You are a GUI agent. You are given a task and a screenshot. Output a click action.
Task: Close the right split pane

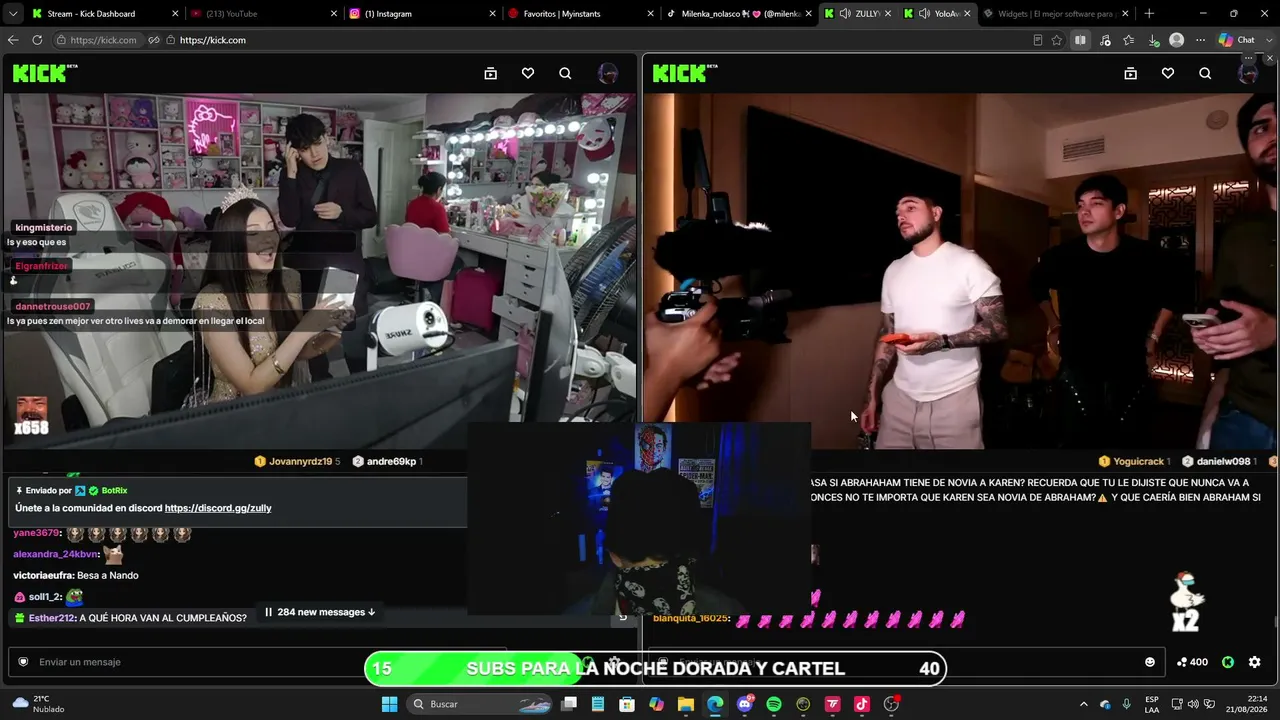[x=1270, y=58]
